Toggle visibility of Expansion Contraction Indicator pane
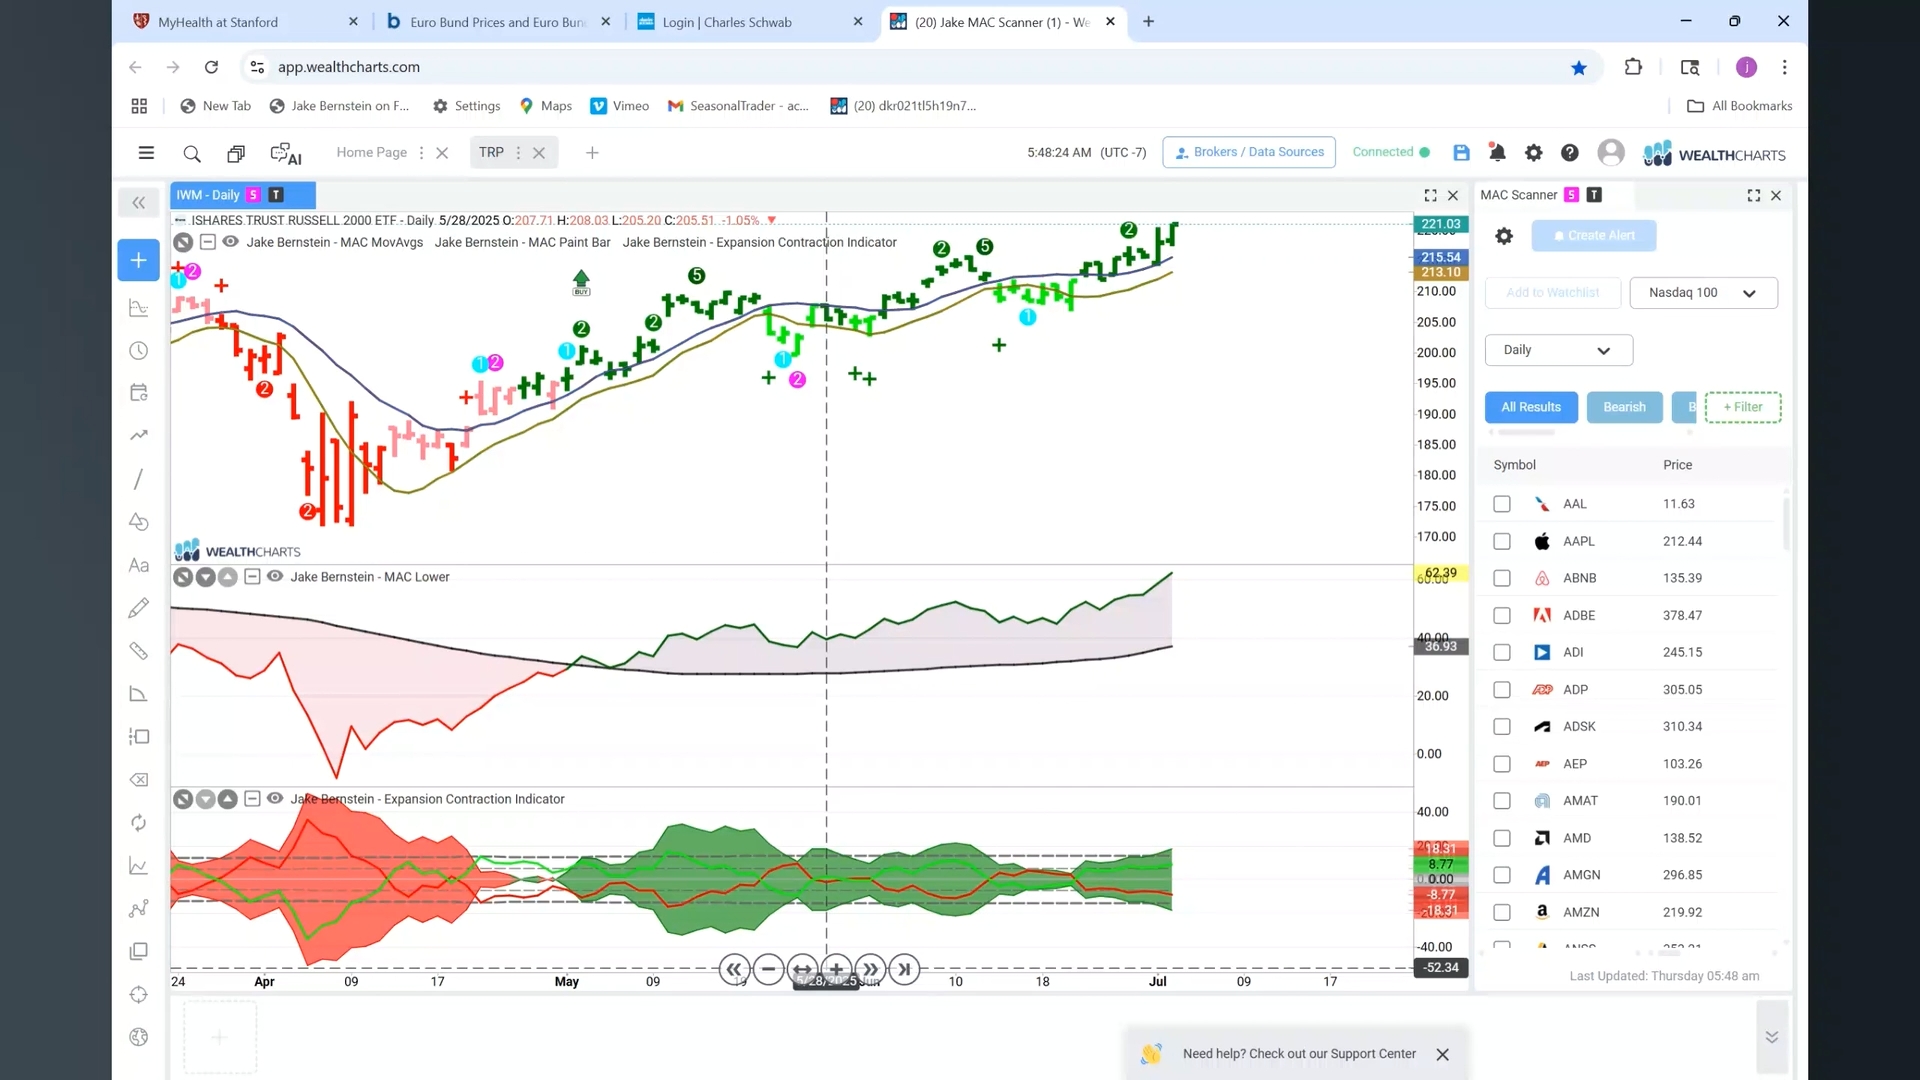Screen dimensions: 1920x1080 (x=274, y=799)
